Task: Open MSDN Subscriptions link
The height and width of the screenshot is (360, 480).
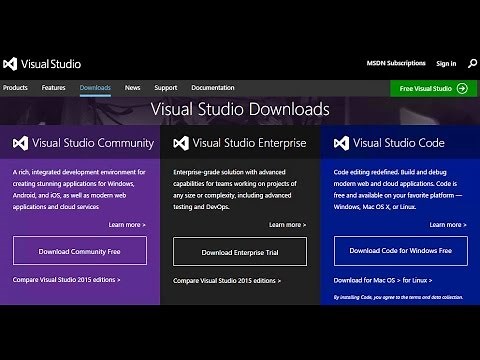Action: click(396, 63)
